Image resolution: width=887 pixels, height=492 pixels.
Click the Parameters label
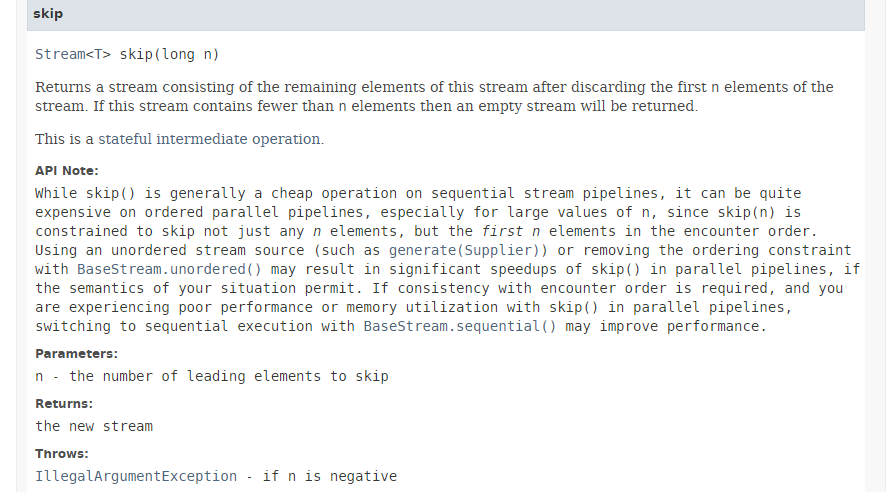point(76,354)
